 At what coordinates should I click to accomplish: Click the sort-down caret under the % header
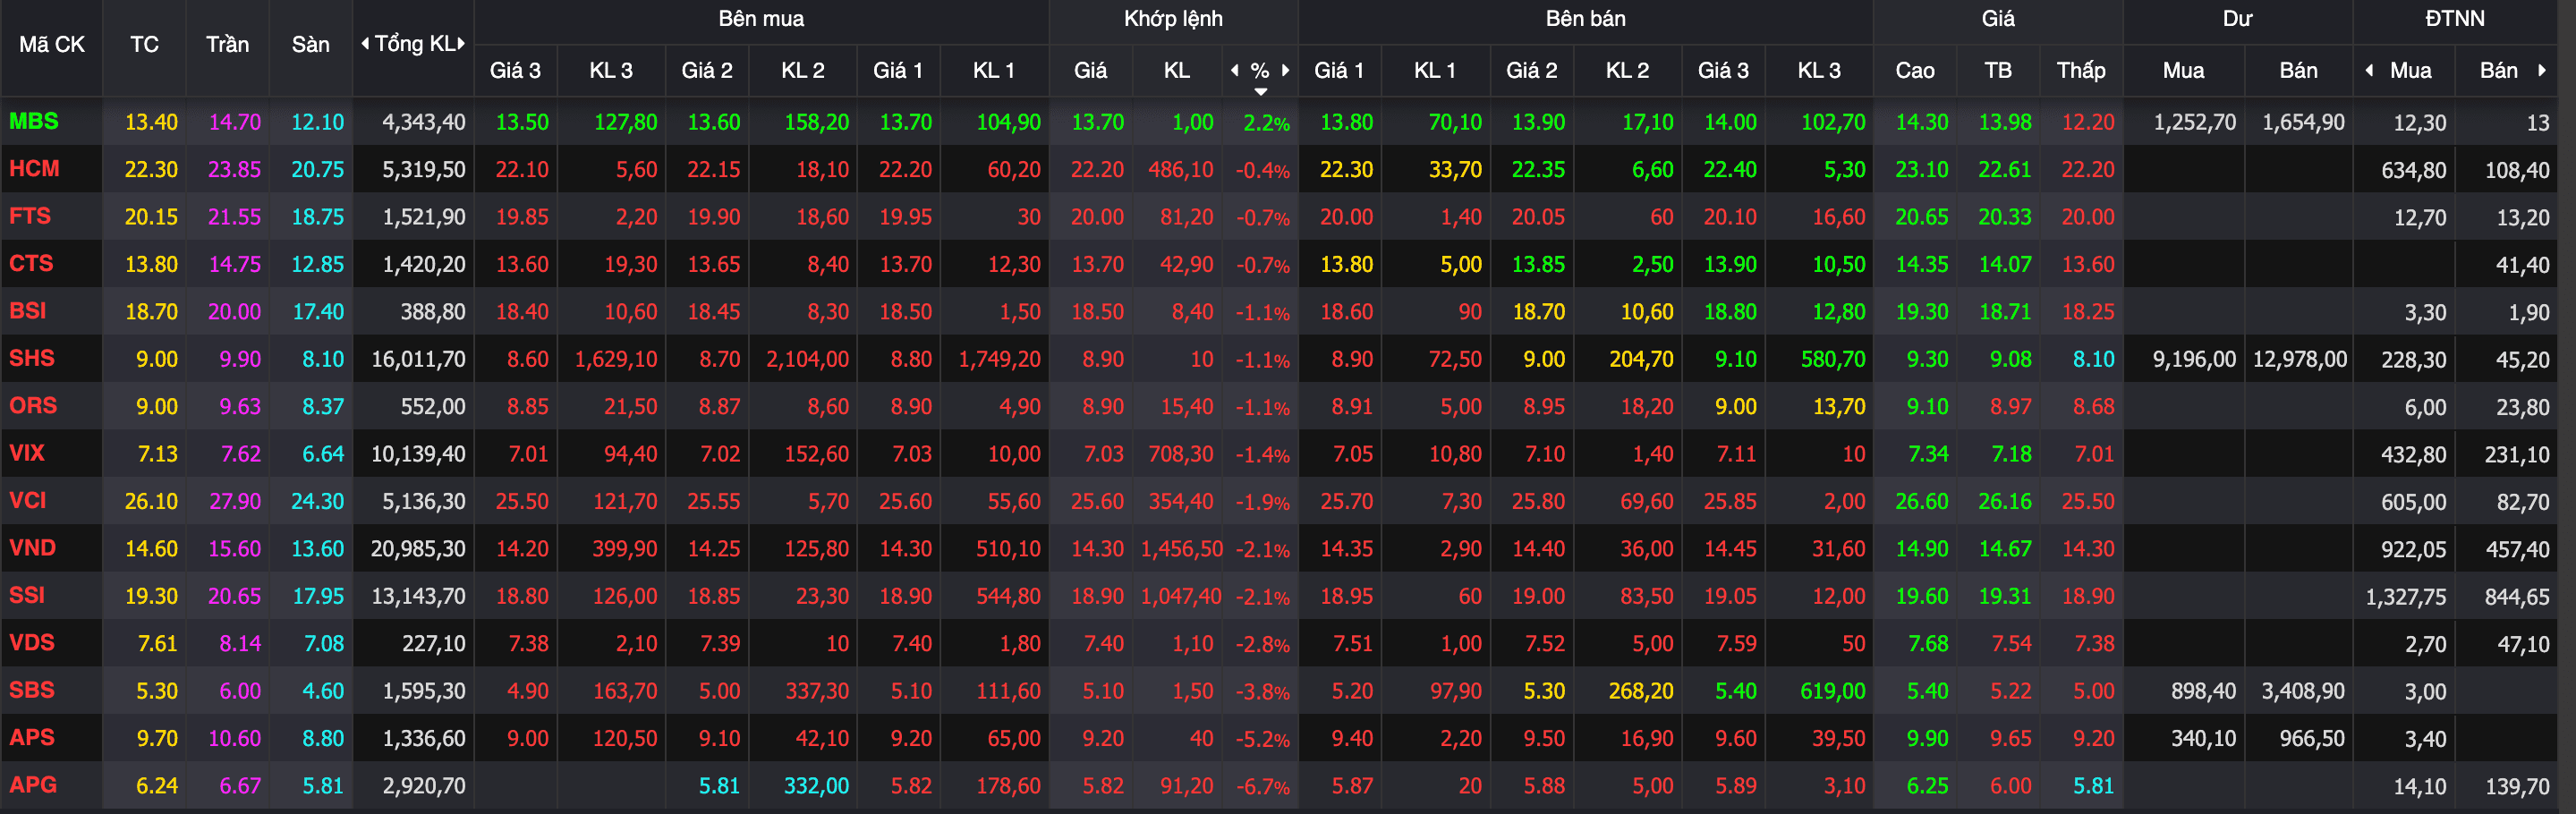[1261, 91]
